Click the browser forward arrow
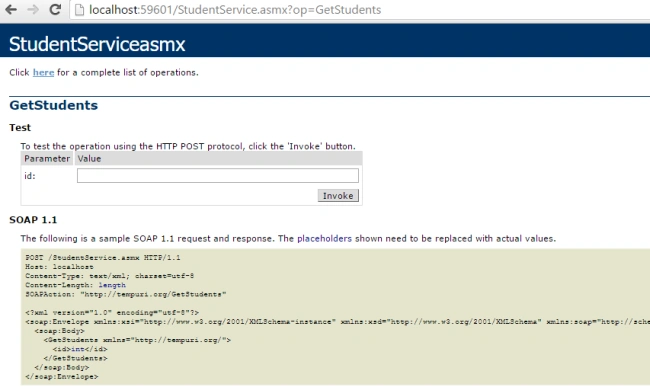This screenshot has width=650, height=387. click(33, 9)
